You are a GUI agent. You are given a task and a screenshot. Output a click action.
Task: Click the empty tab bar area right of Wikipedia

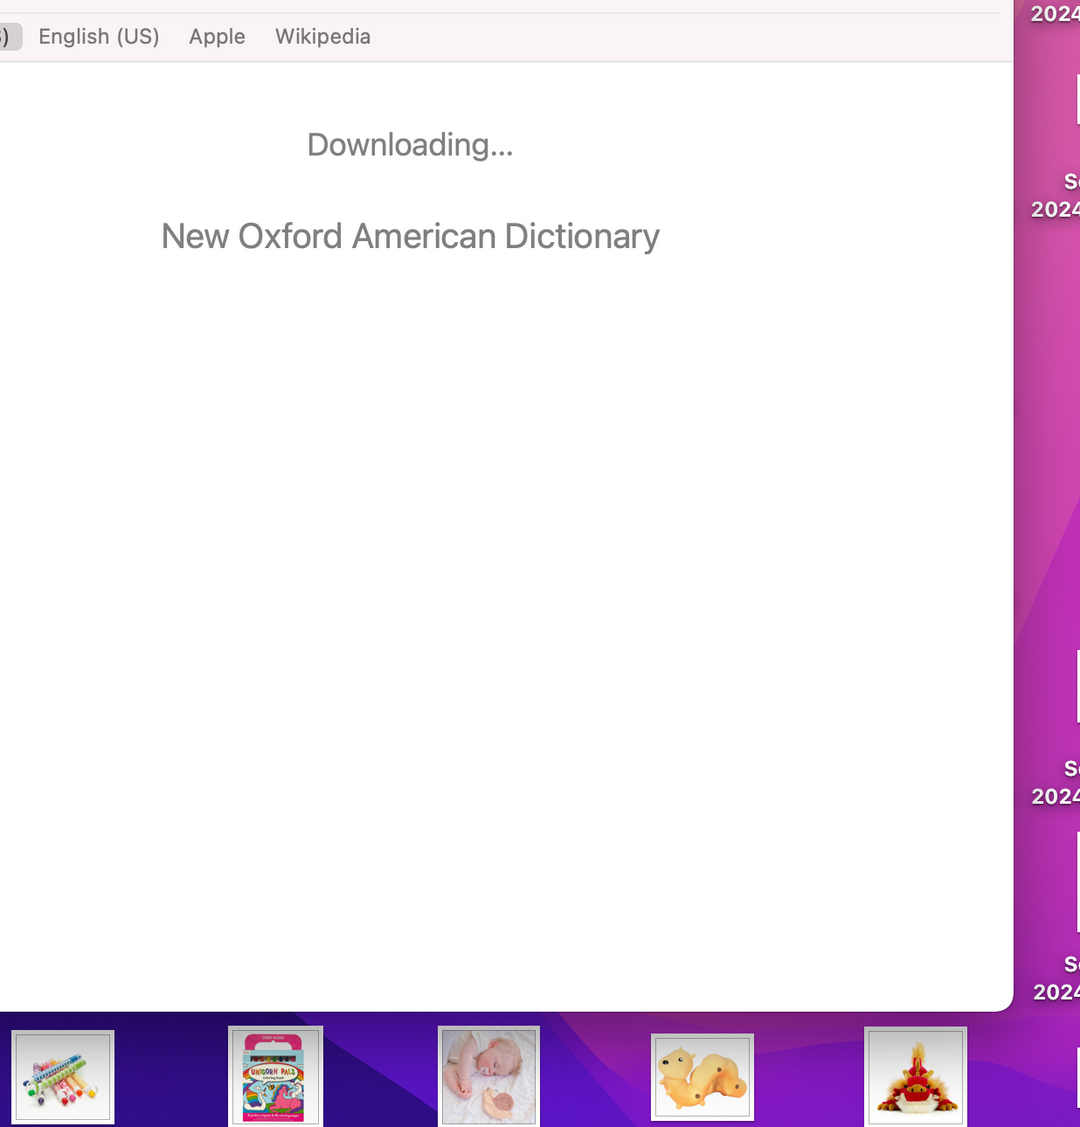680,37
